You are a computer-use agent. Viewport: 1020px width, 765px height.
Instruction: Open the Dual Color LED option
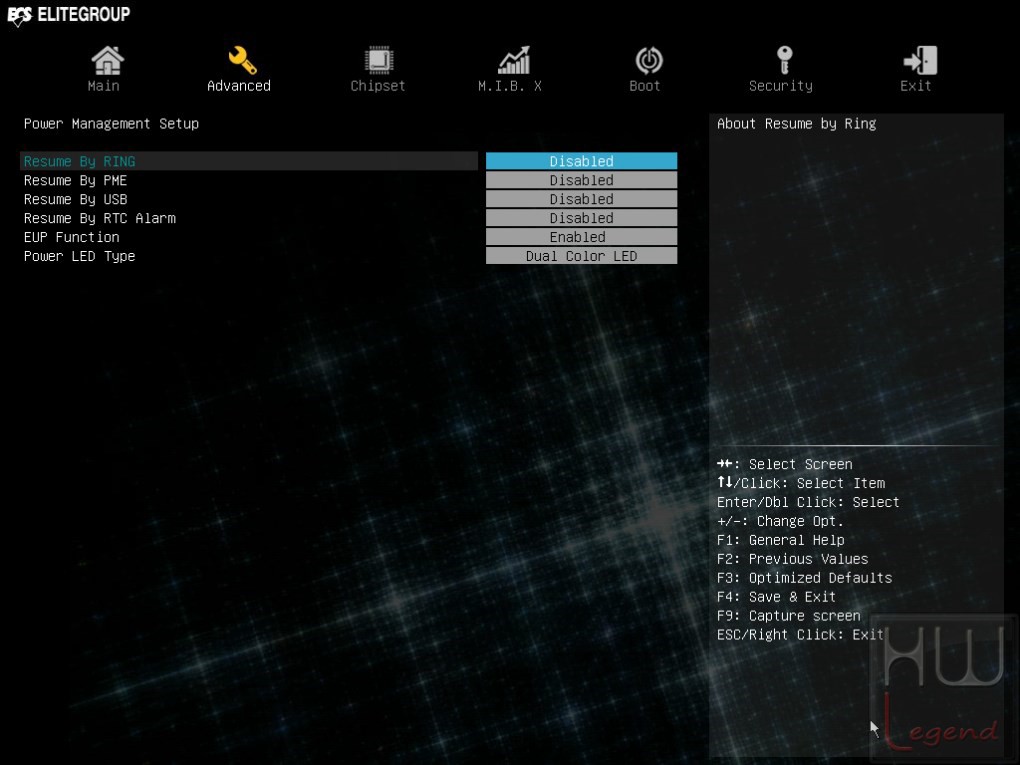click(x=582, y=256)
